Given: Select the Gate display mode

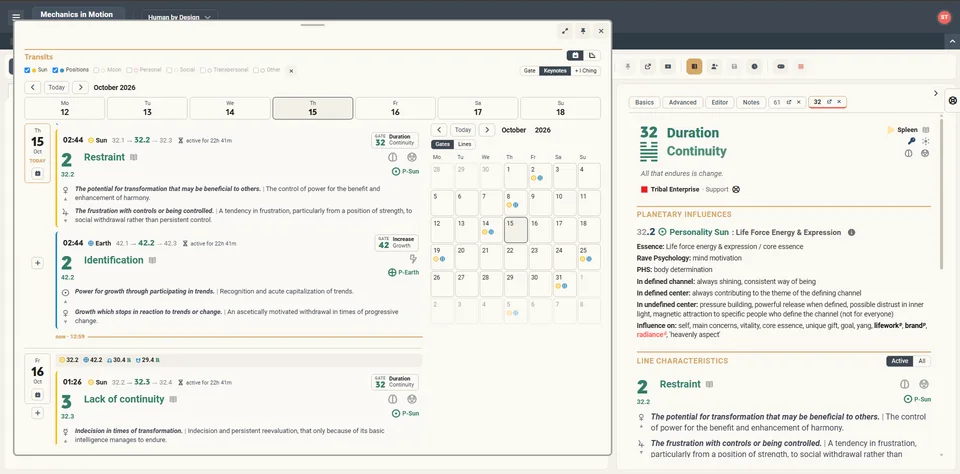Looking at the screenshot, I should coord(529,71).
